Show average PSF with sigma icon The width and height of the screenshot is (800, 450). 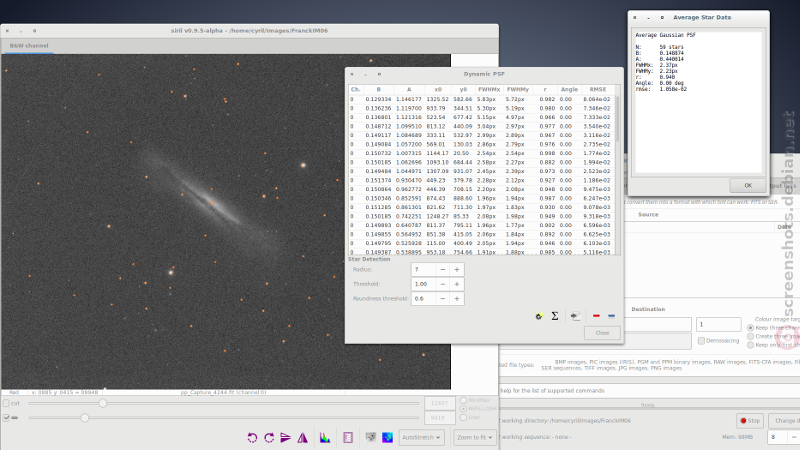click(555, 316)
